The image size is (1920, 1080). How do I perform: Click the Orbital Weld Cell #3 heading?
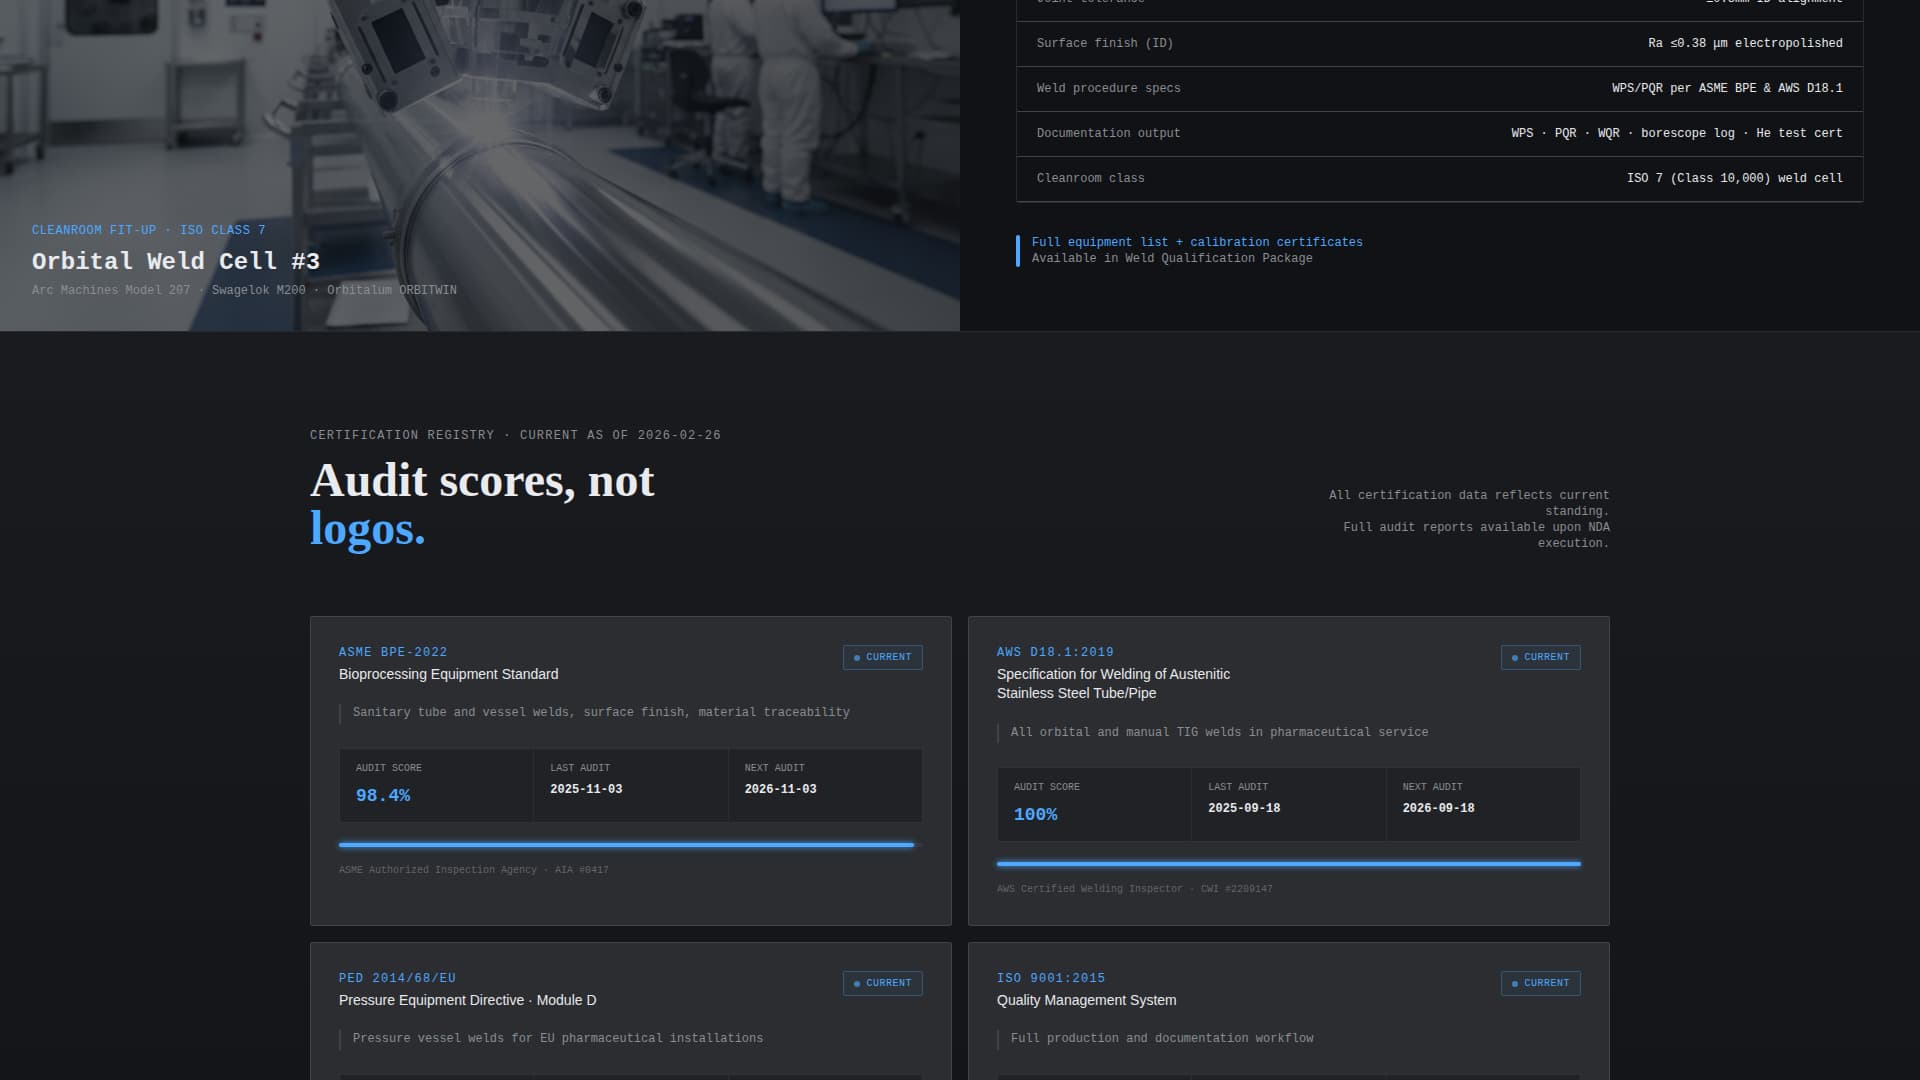point(176,261)
